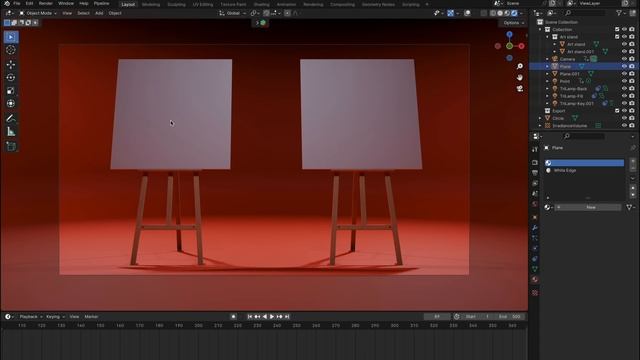This screenshot has height=360, width=640.
Task: Open the viewport Options dropdown
Action: [514, 23]
